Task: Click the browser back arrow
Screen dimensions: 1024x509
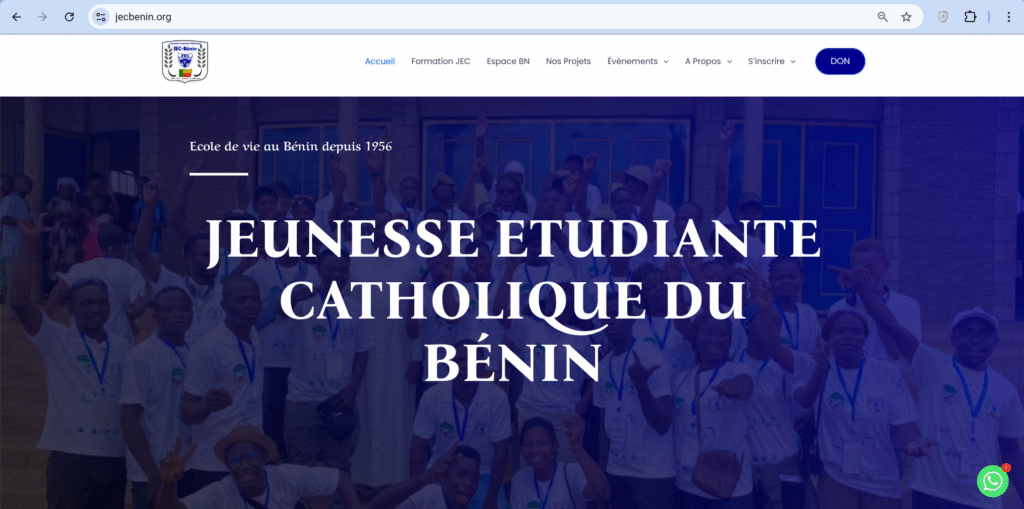Action: coord(16,17)
